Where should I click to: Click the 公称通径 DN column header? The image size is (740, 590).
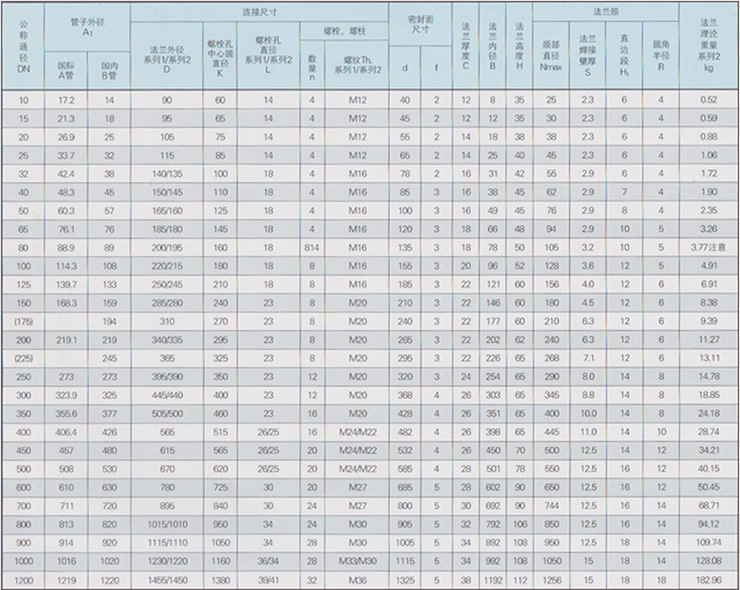pos(24,45)
